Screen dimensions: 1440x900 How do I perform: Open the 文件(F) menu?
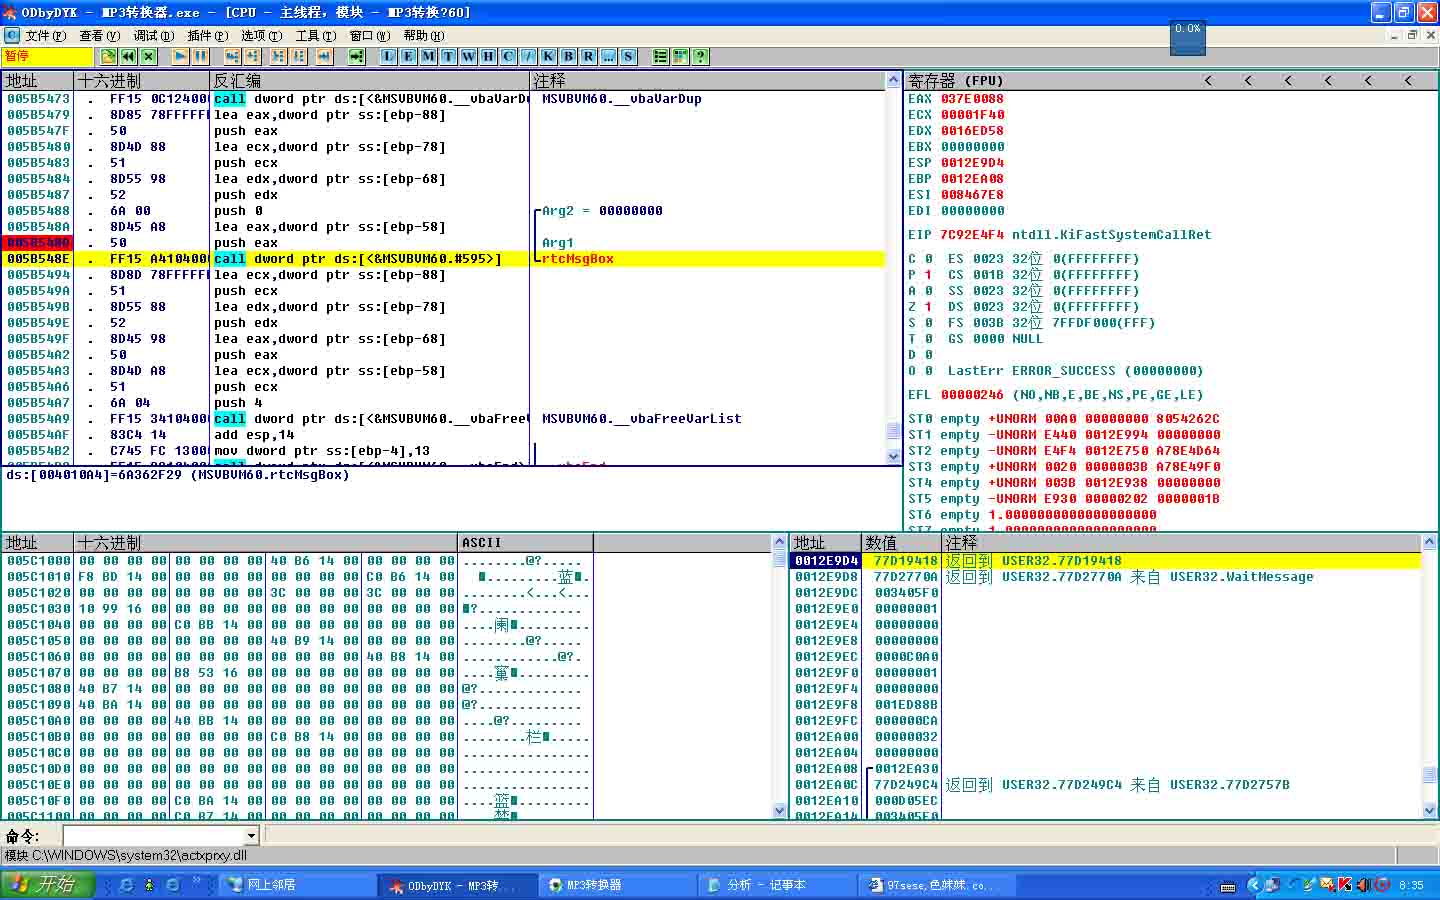pyautogui.click(x=45, y=36)
